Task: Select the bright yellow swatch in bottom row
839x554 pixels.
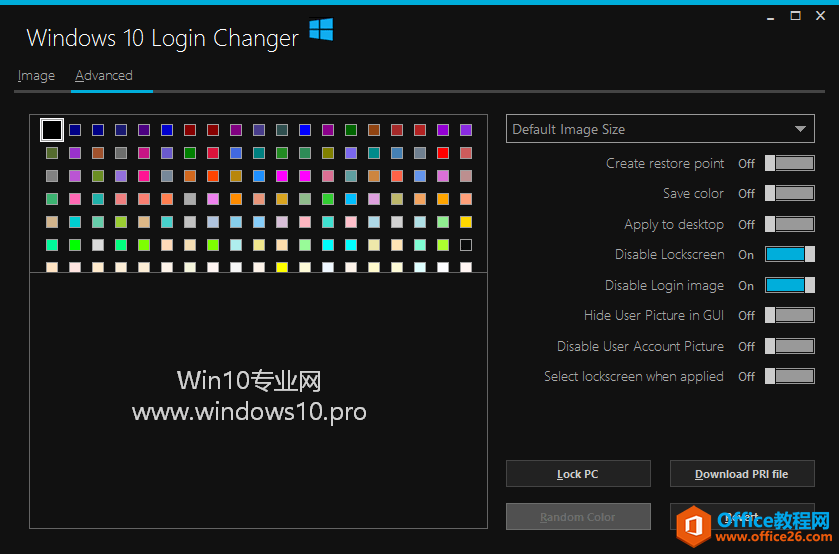Action: pyautogui.click(x=282, y=267)
